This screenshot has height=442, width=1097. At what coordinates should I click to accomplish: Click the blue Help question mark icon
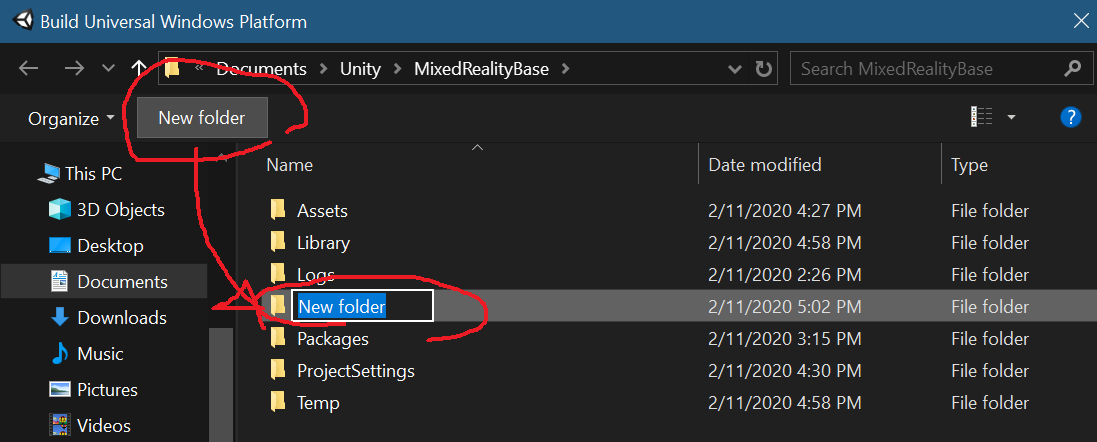[1071, 117]
